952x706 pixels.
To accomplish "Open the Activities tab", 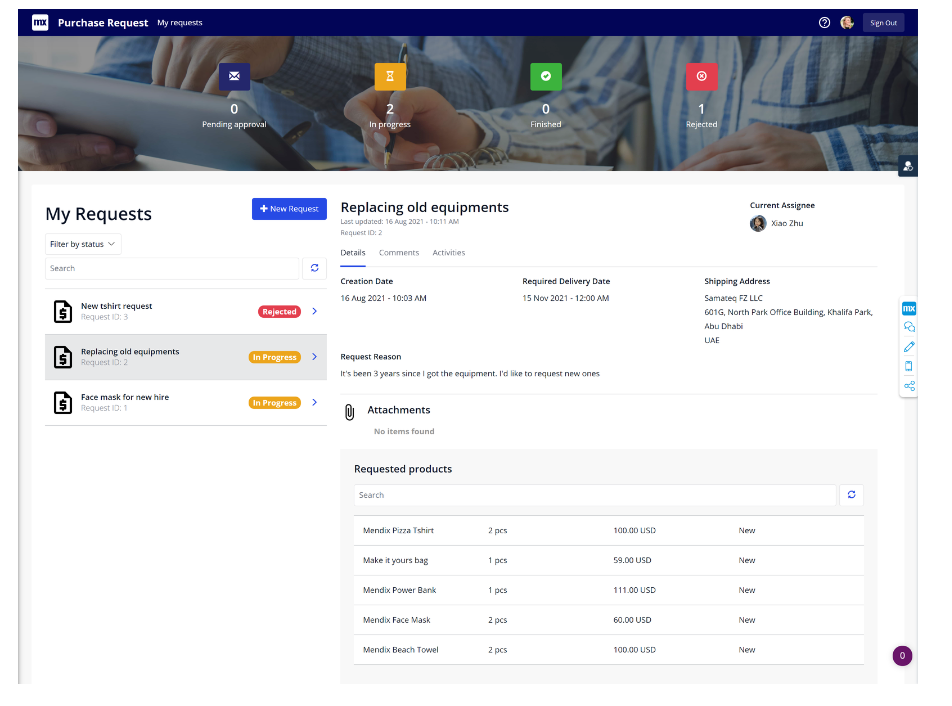I will (x=448, y=252).
